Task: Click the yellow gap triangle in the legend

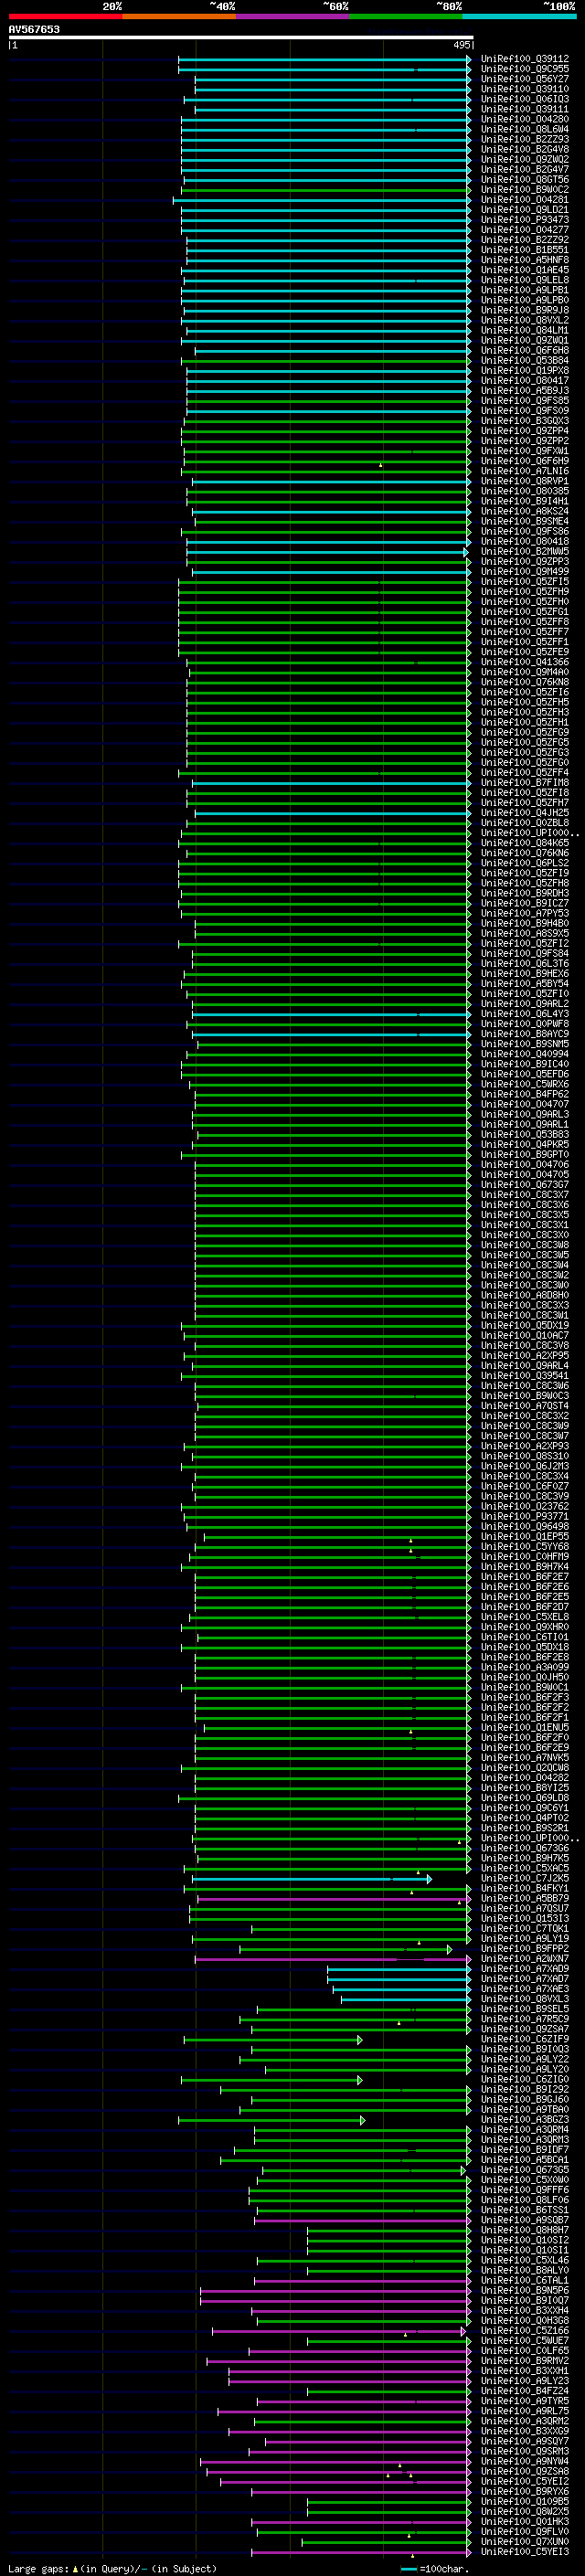Action: [75, 2568]
